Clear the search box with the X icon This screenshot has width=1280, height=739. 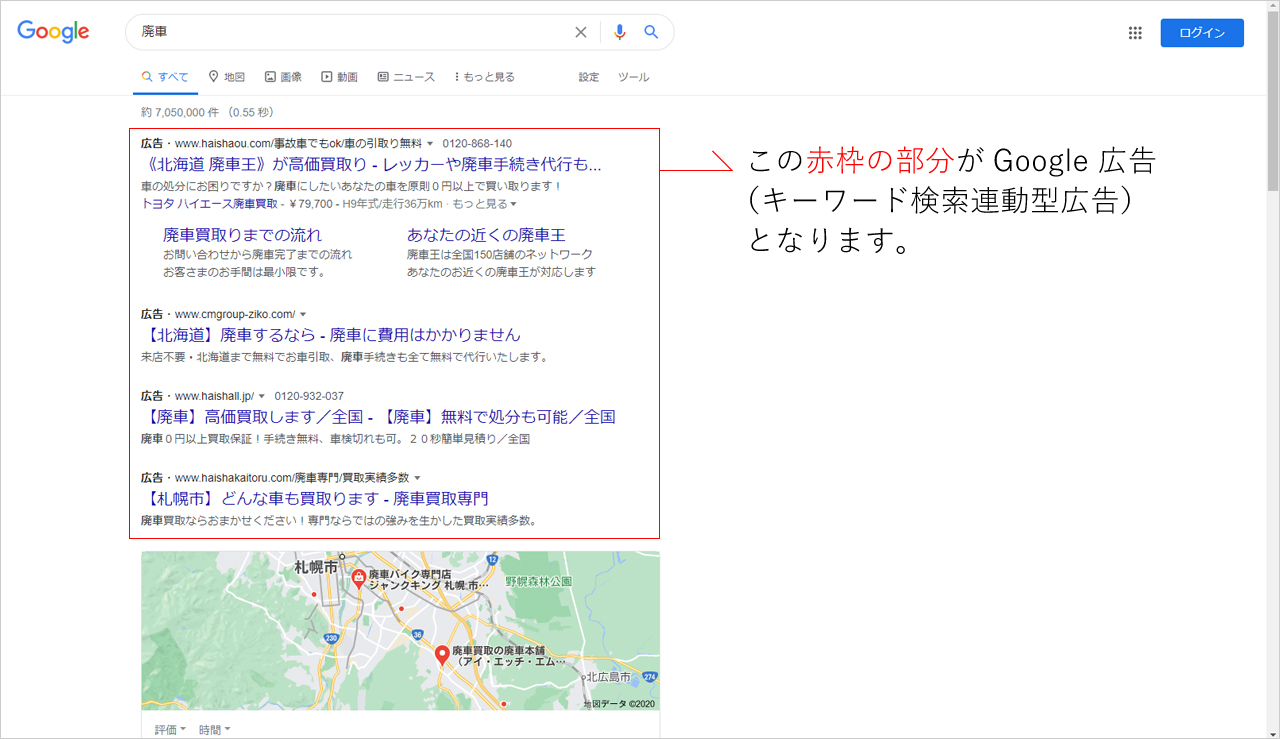(581, 32)
